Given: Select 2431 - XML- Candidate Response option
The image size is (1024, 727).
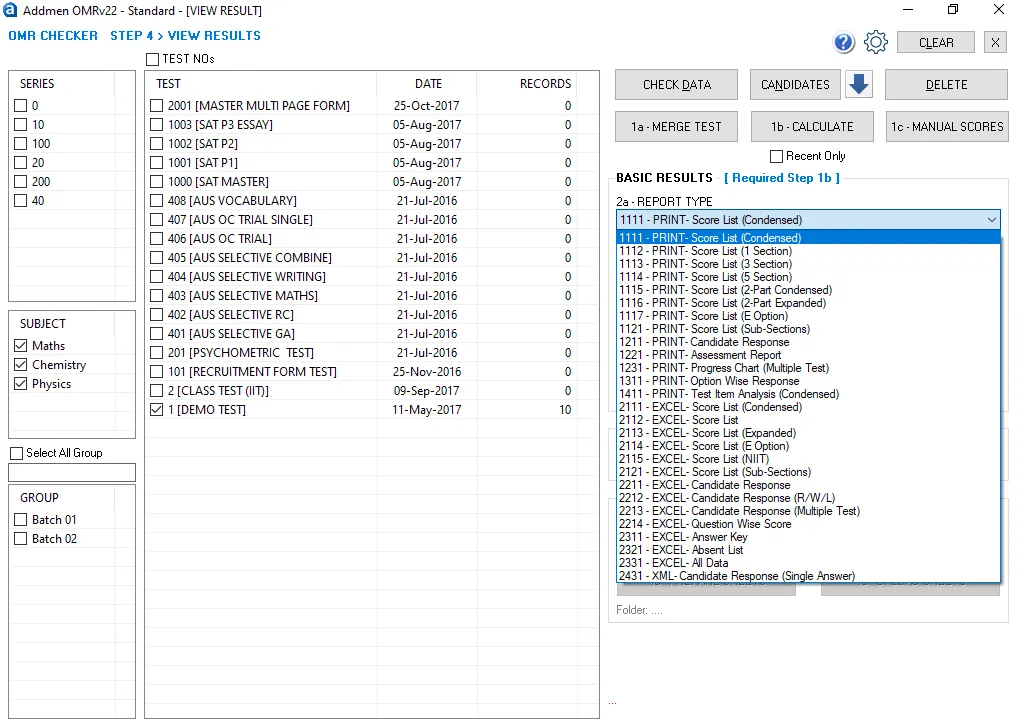Looking at the screenshot, I should (x=808, y=576).
